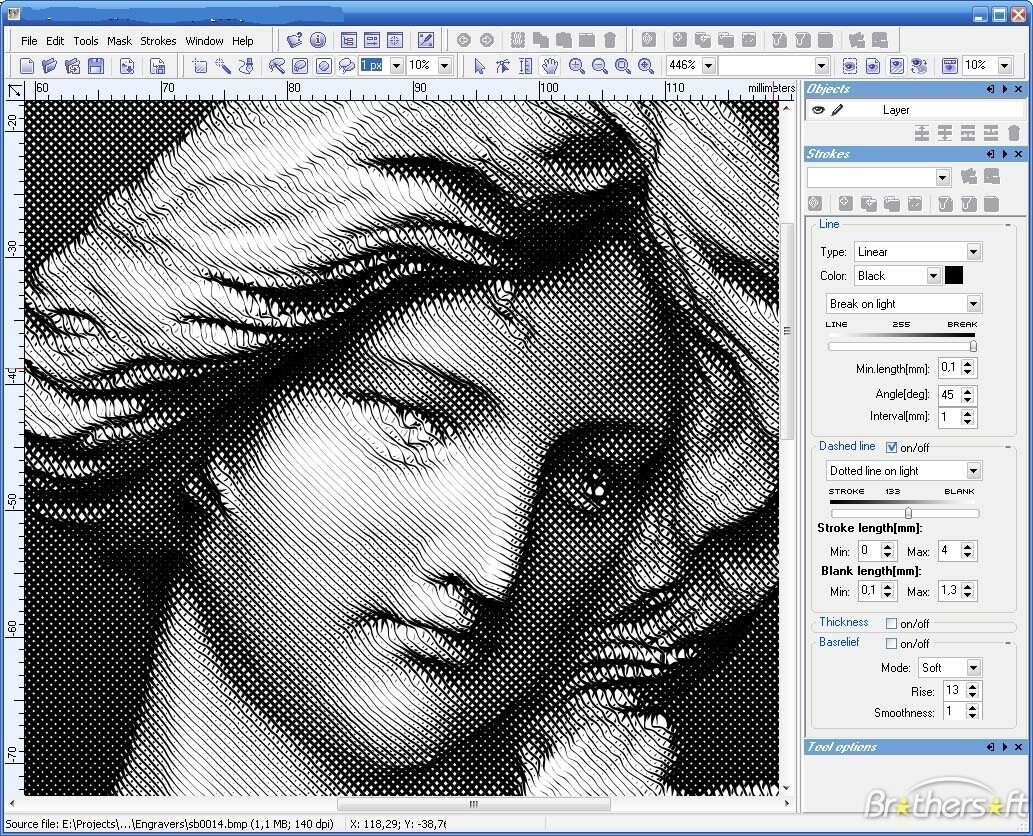Uncheck the Dashed line on/off checkbox
The image size is (1033, 836).
[x=891, y=447]
